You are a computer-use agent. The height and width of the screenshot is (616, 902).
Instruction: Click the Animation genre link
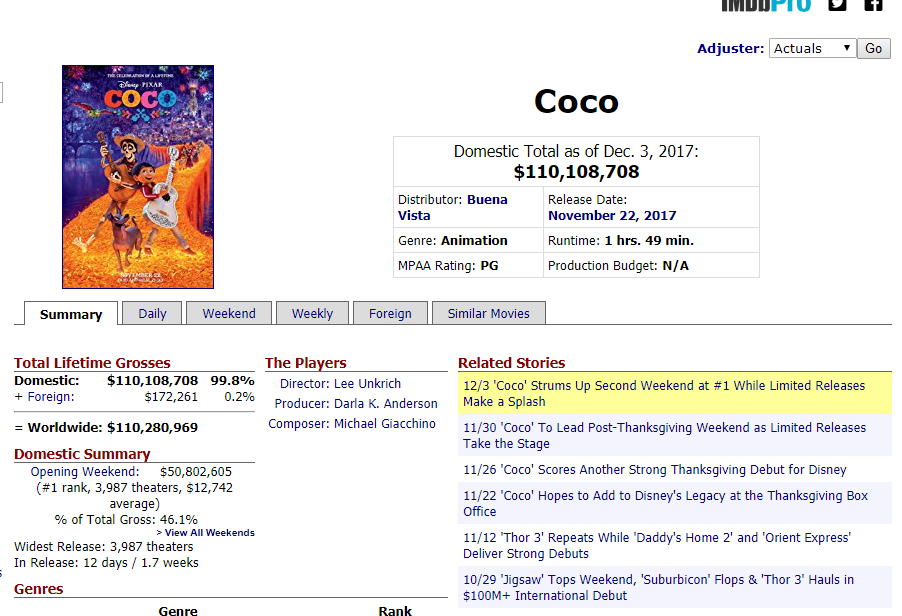point(474,240)
